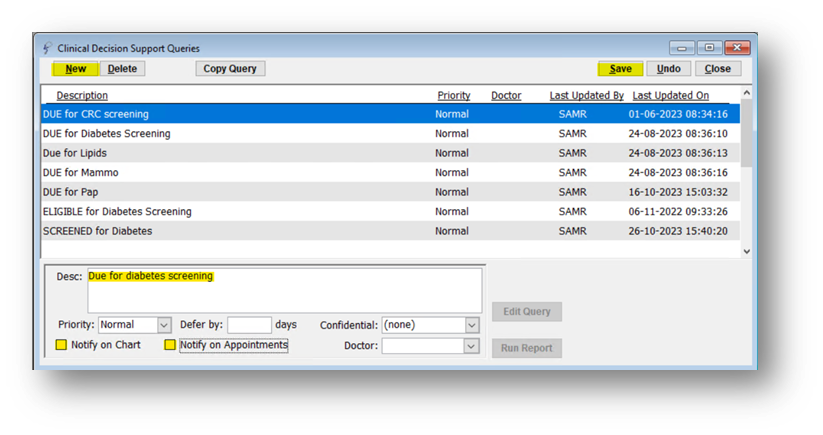823x435 pixels.
Task: Sort list by Last Updated By header
Action: pos(586,96)
